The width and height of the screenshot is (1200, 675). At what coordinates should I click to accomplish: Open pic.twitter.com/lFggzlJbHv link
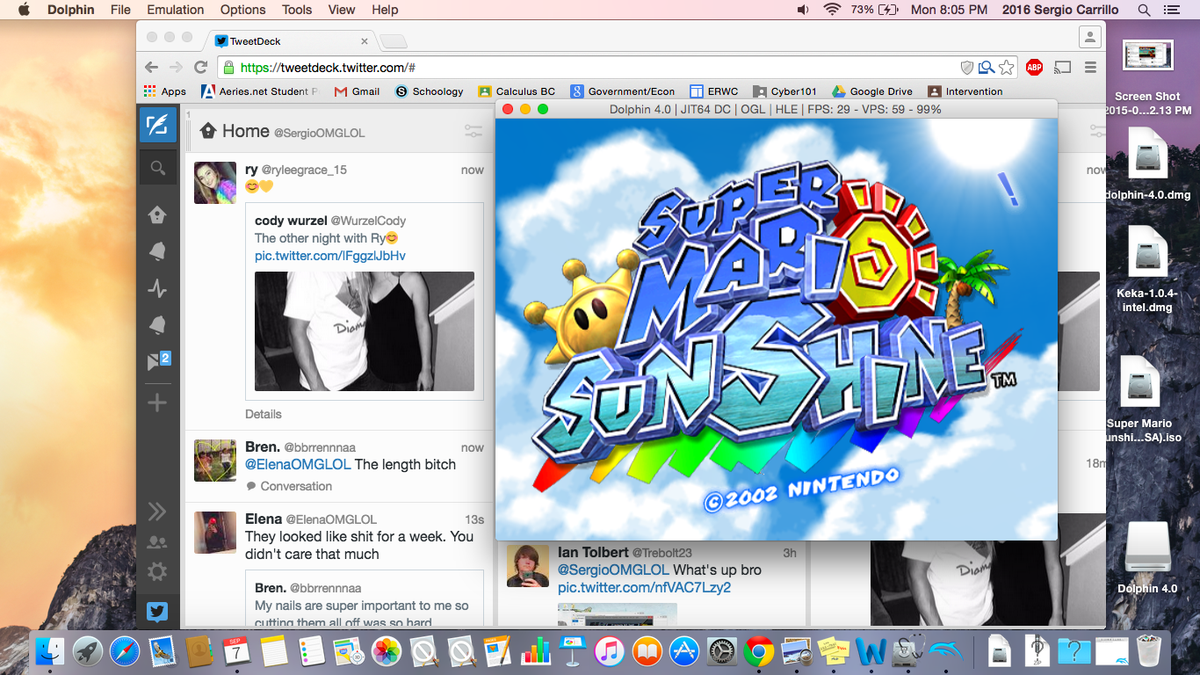coord(330,256)
